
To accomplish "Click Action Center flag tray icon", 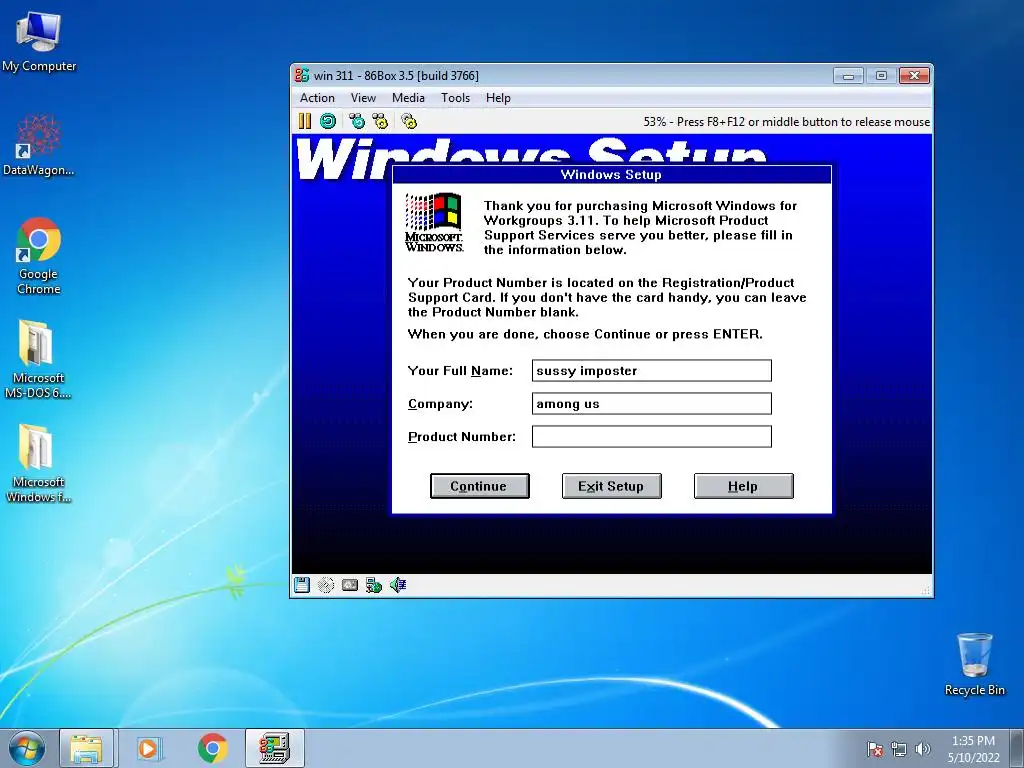I will pyautogui.click(x=875, y=749).
